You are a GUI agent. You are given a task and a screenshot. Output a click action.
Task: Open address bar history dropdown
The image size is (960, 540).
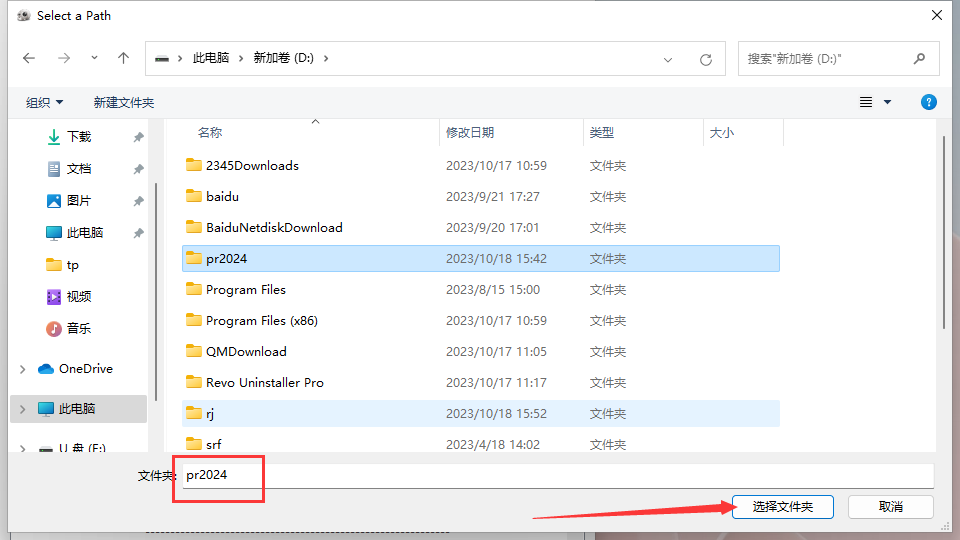pos(668,59)
